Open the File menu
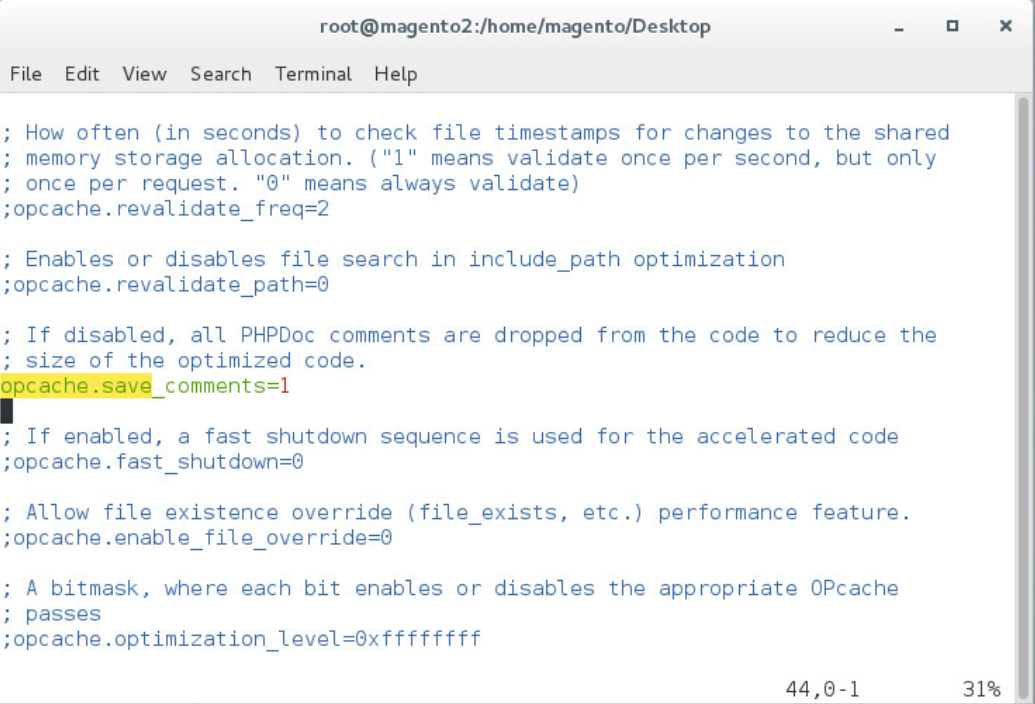Image resolution: width=1035 pixels, height=704 pixels. click(25, 74)
